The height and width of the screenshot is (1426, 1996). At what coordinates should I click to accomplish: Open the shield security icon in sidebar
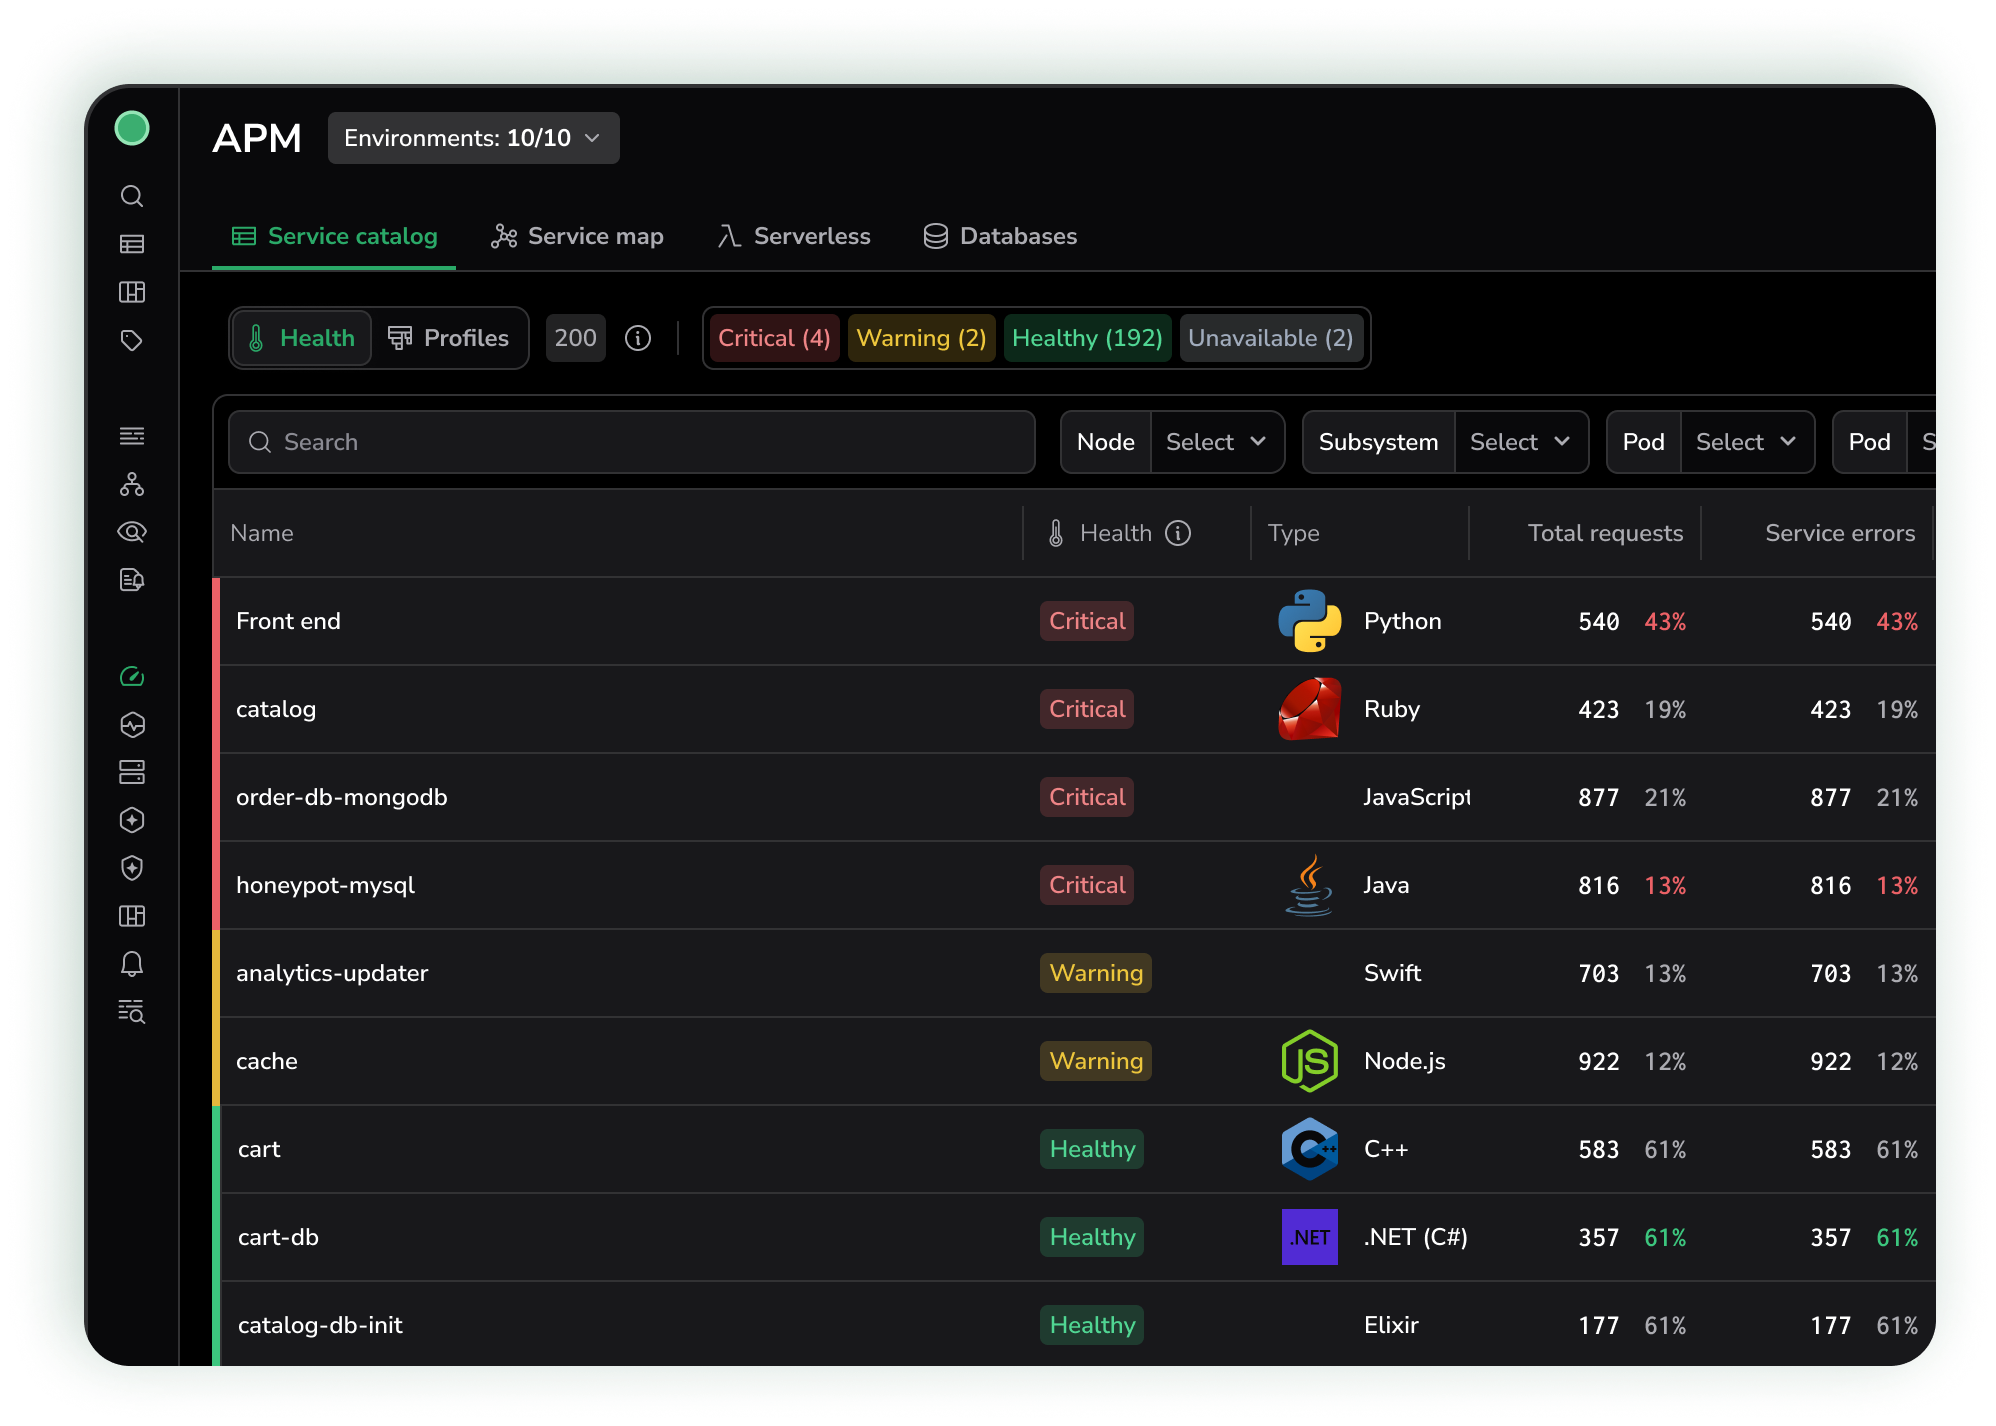click(x=132, y=868)
